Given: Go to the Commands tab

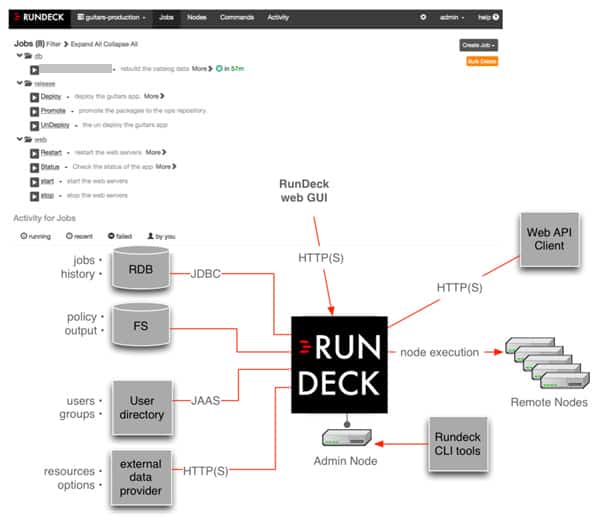Looking at the screenshot, I should coord(237,17).
